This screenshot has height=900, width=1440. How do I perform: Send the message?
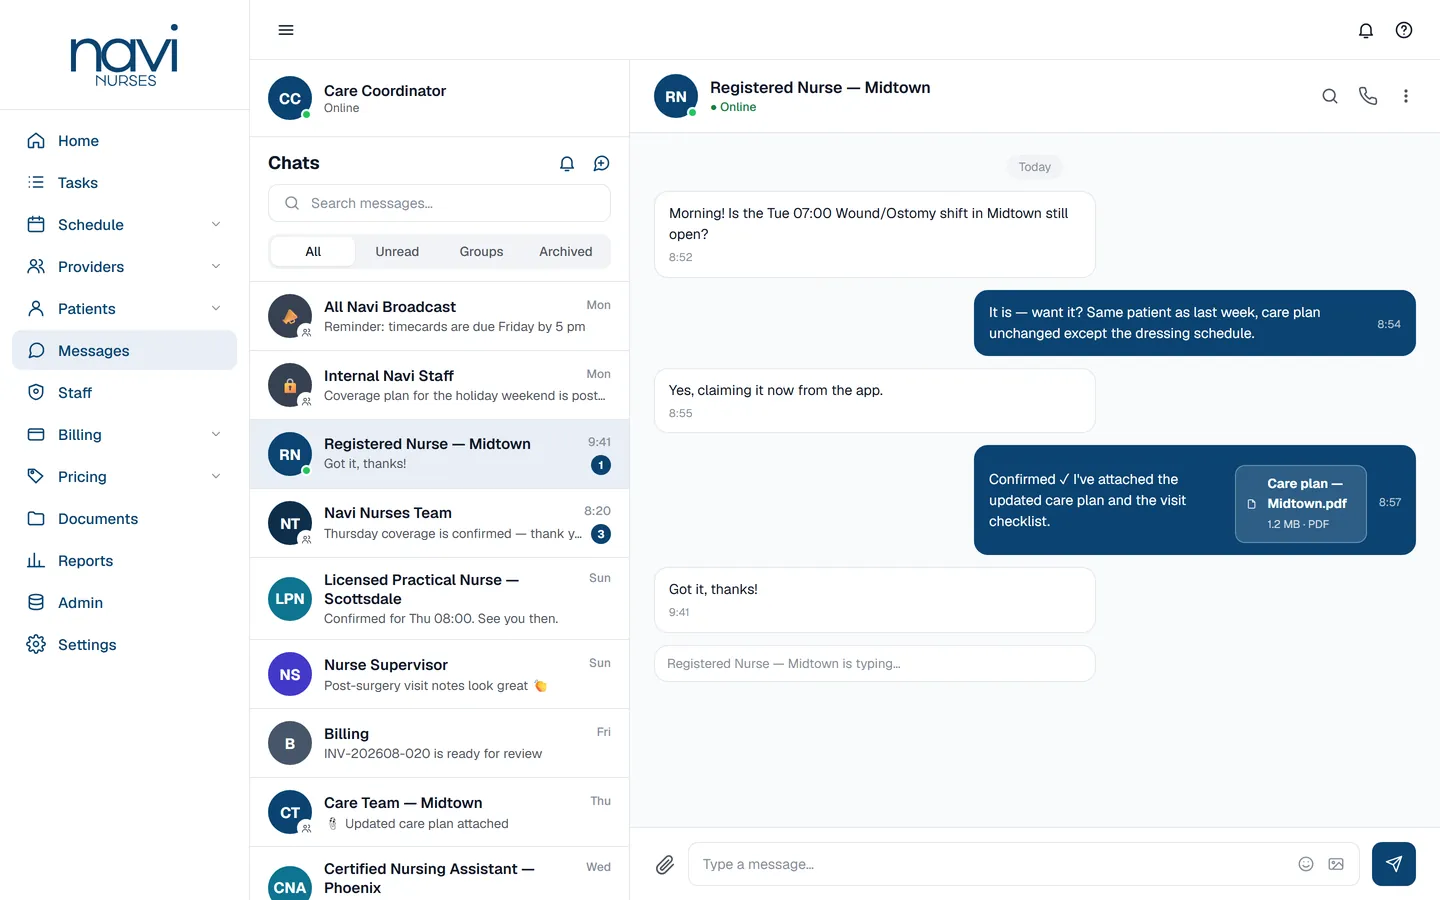point(1394,864)
